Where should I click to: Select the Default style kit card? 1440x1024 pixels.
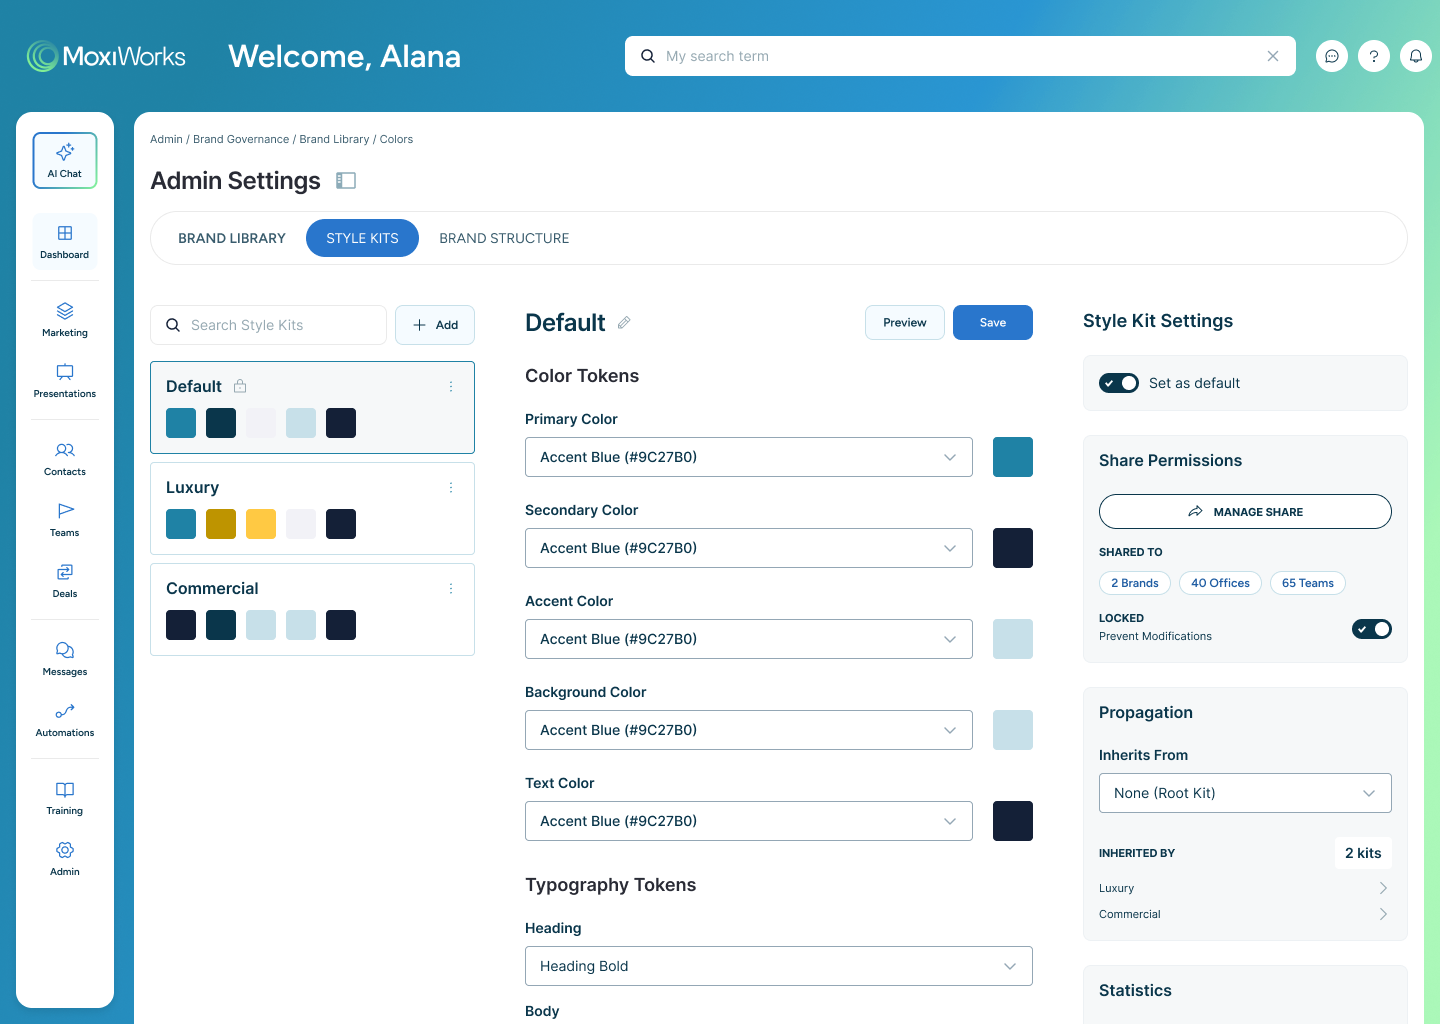pos(312,407)
